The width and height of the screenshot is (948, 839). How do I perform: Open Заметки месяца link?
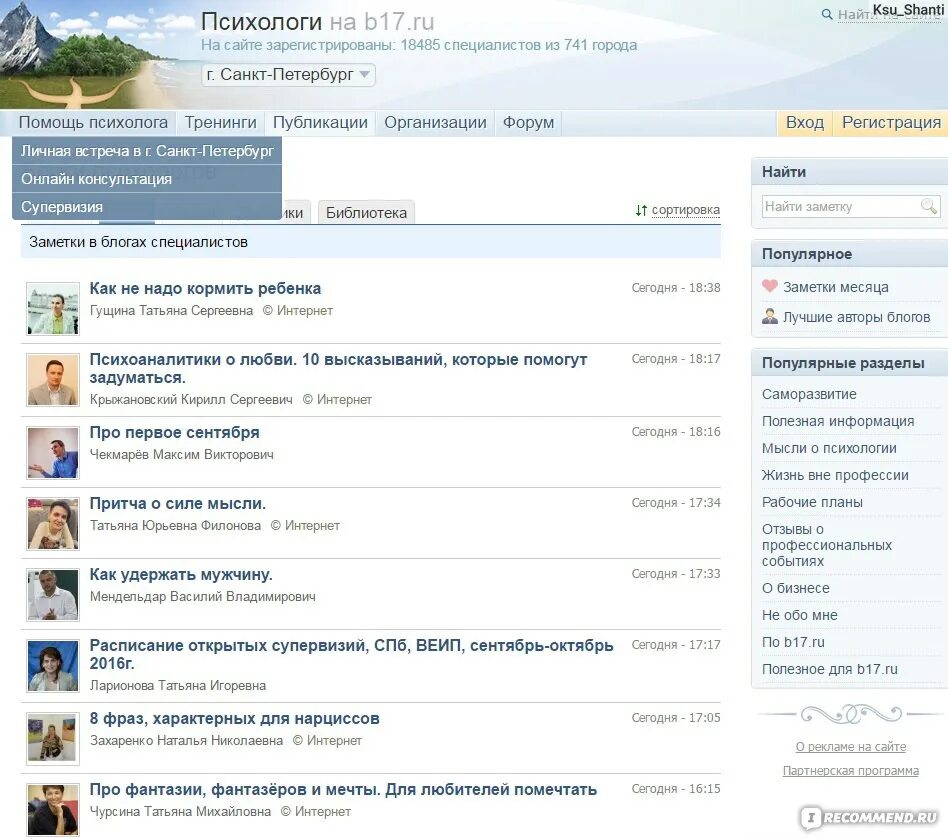click(x=836, y=287)
